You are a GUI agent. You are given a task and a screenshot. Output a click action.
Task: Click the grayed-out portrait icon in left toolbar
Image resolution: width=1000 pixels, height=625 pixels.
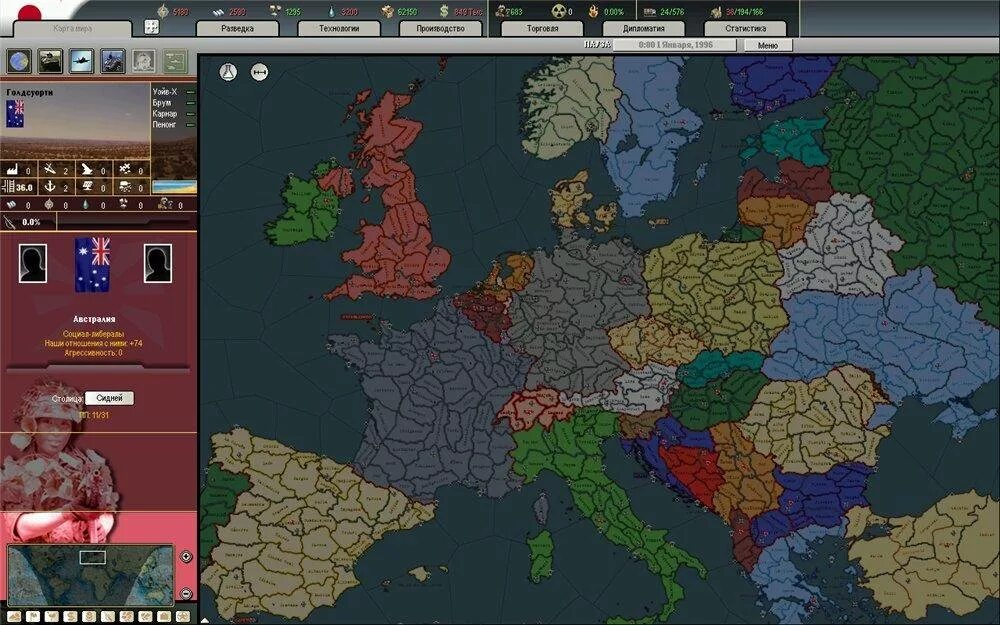tap(144, 61)
